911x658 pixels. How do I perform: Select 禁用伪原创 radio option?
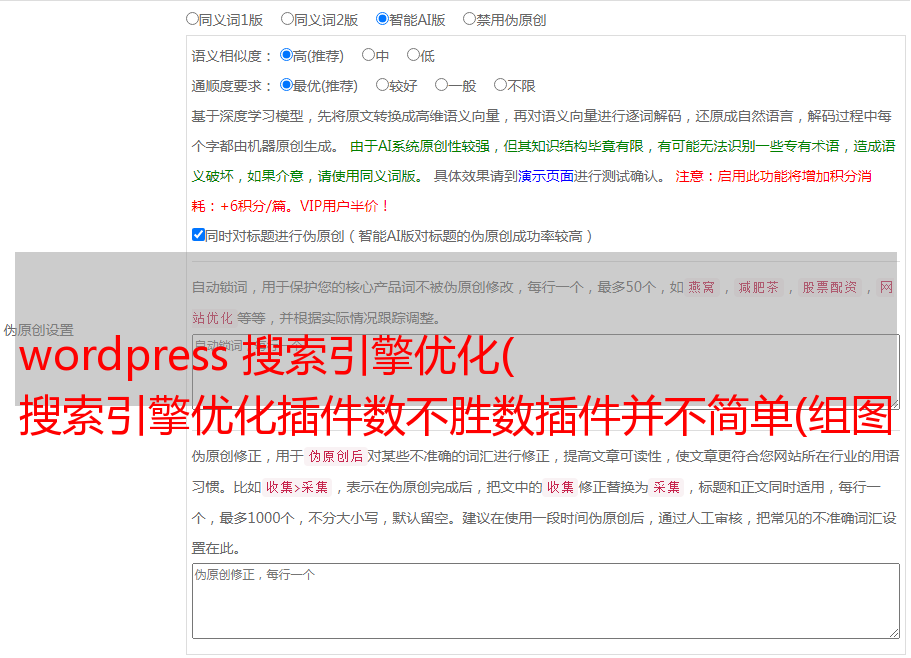coord(469,19)
